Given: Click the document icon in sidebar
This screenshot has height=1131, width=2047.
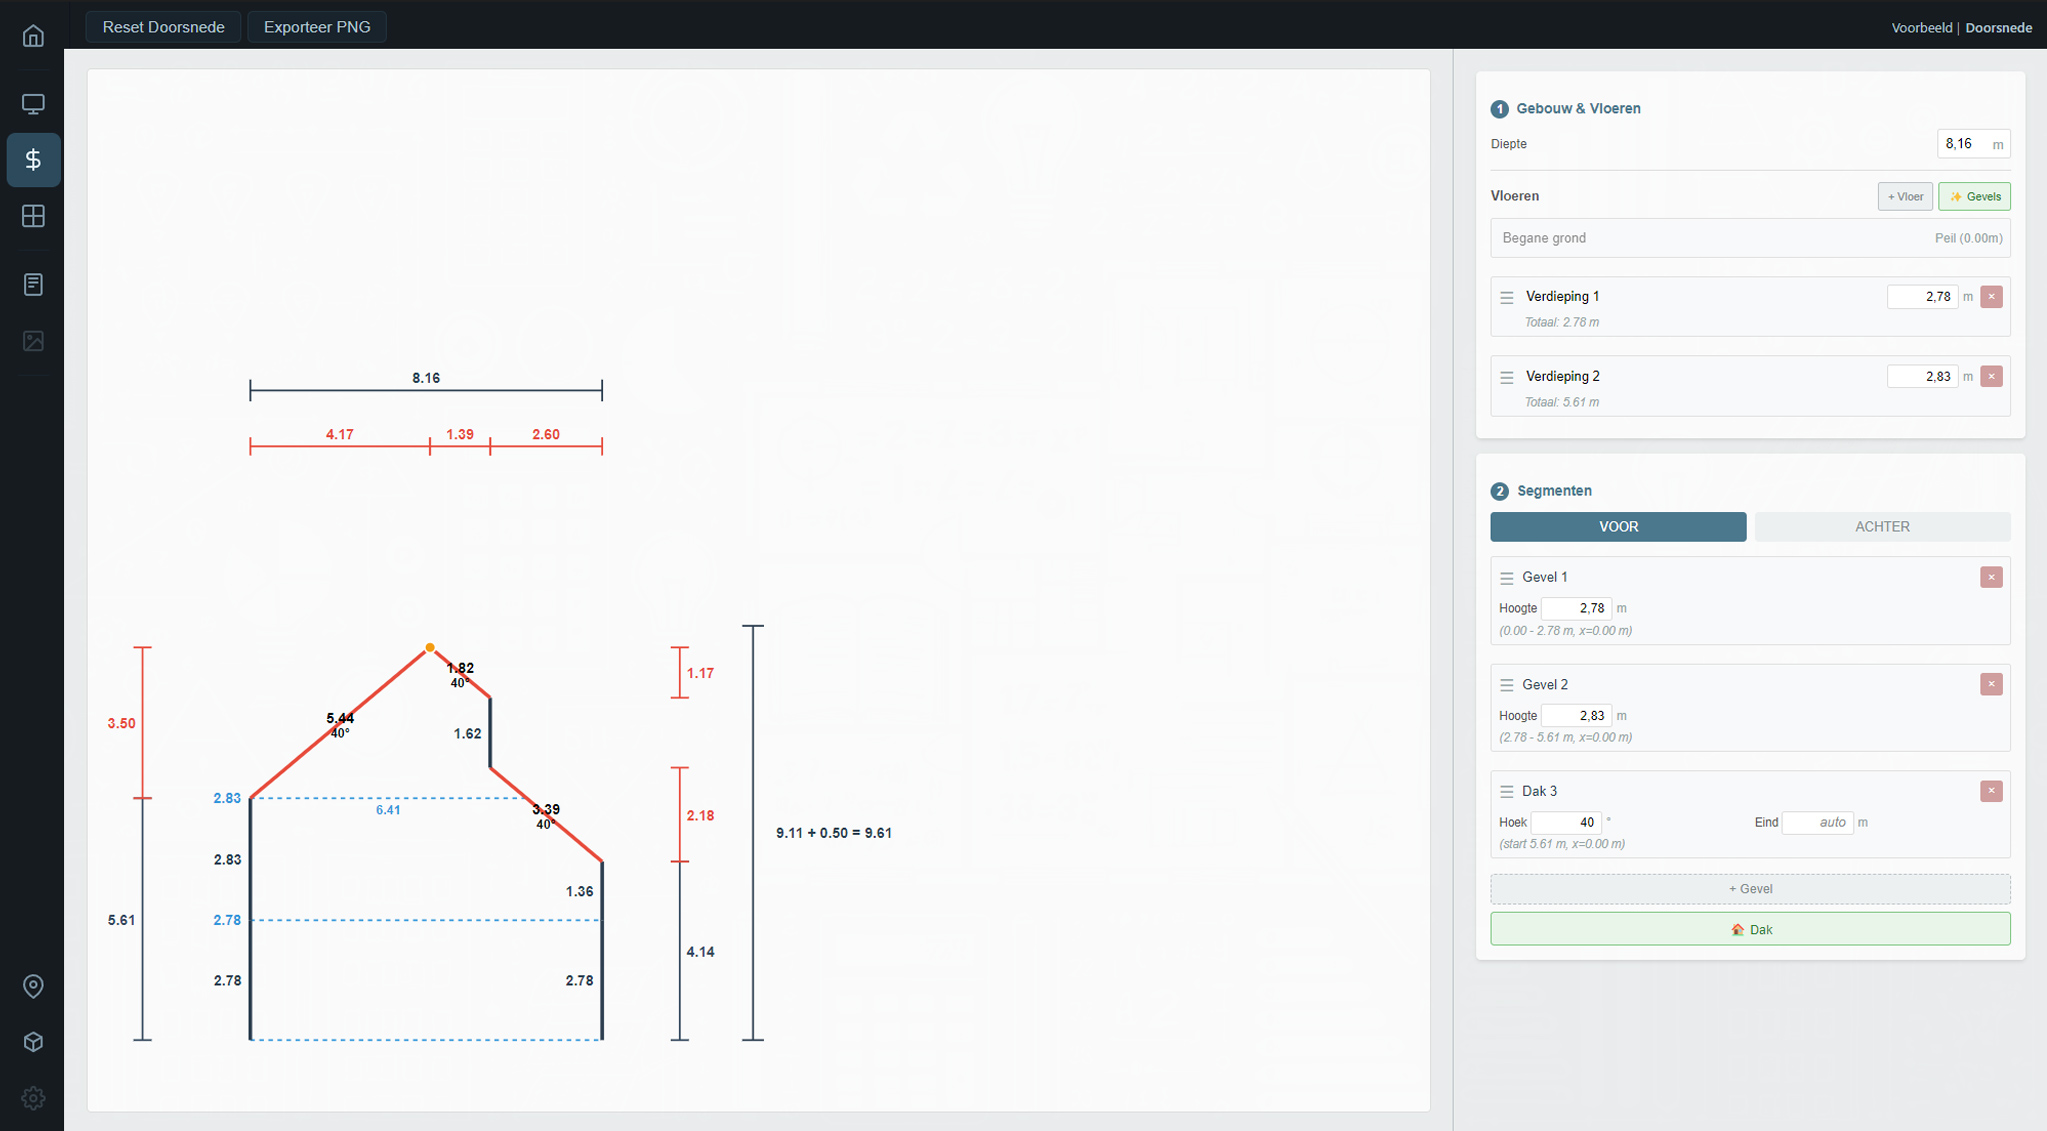Looking at the screenshot, I should click(33, 285).
